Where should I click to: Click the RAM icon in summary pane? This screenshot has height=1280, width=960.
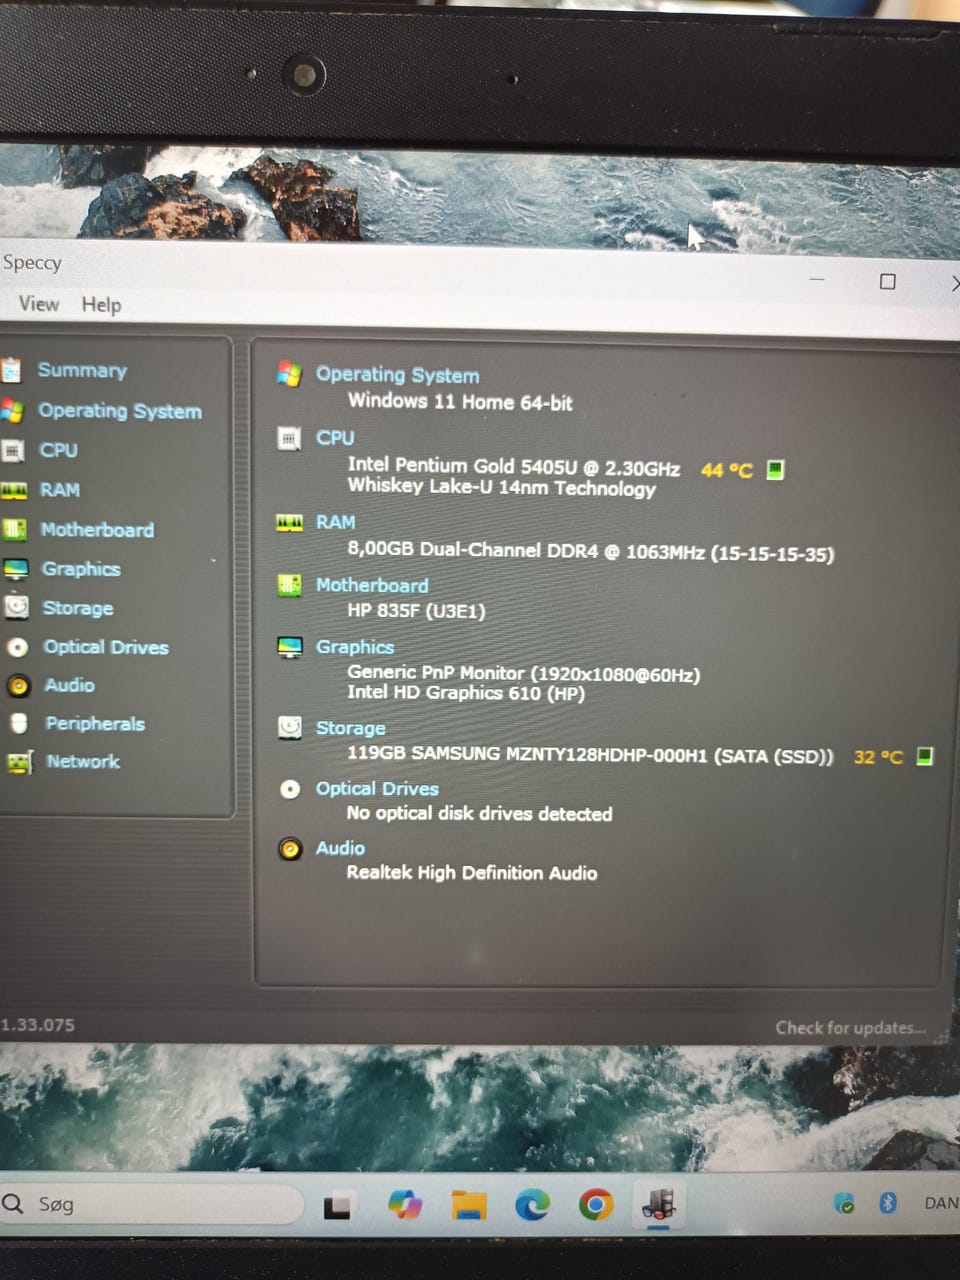click(289, 522)
